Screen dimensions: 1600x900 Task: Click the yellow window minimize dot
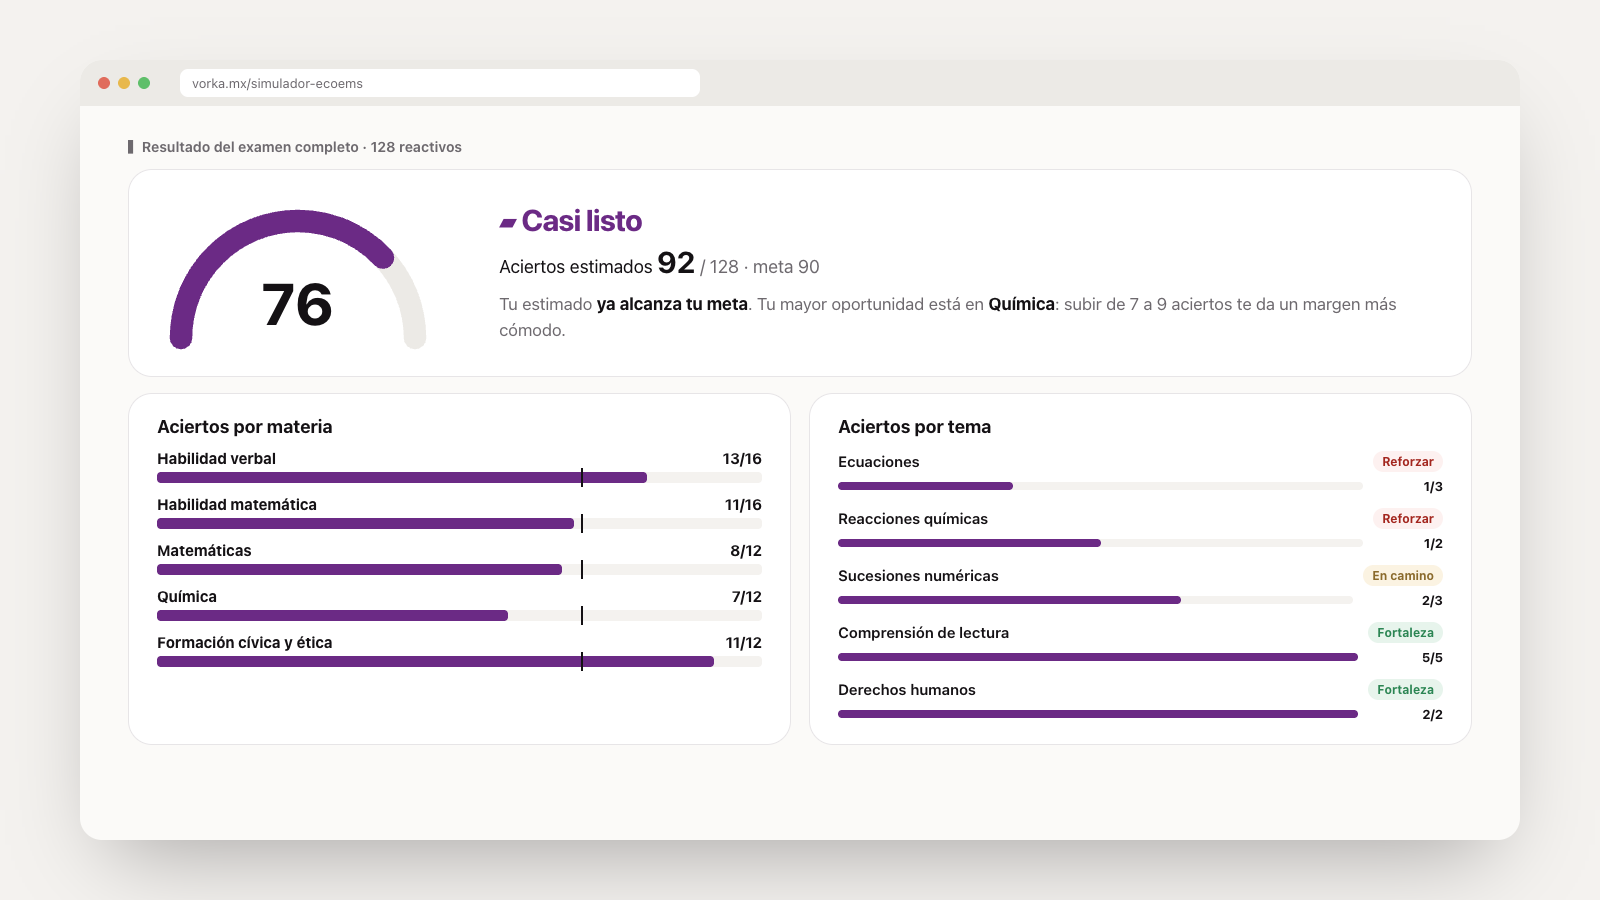124,83
